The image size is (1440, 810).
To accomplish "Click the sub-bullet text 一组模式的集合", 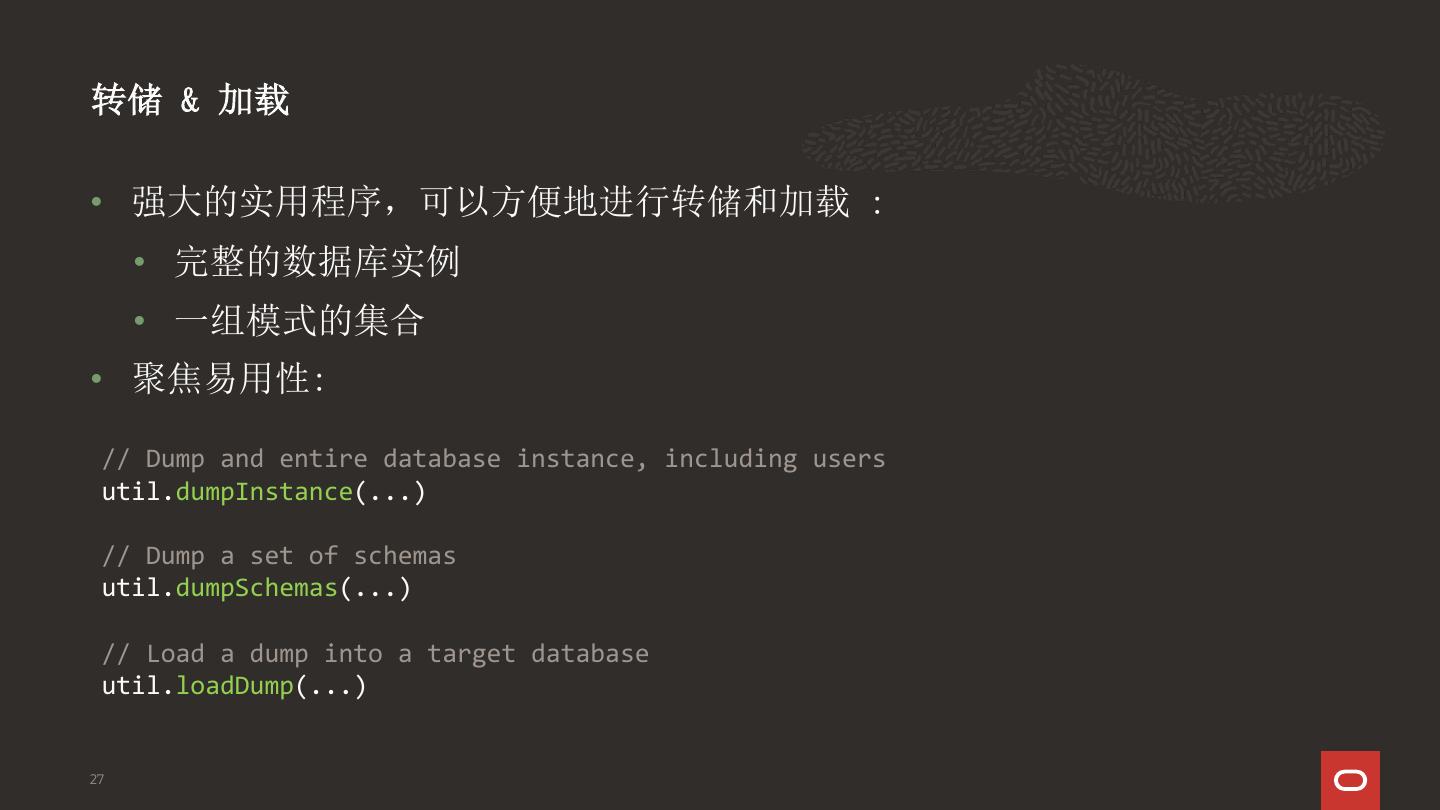I will (x=299, y=321).
